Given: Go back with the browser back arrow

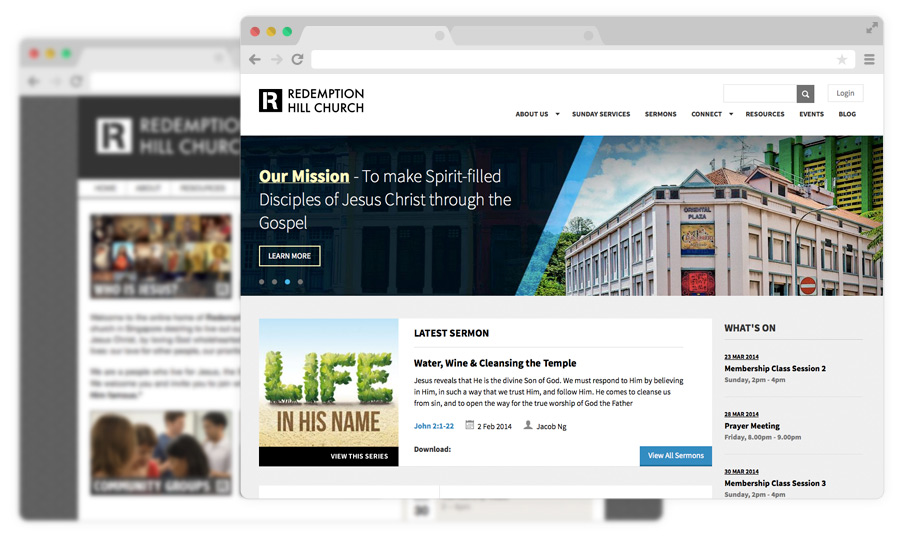Looking at the screenshot, I should coord(255,59).
